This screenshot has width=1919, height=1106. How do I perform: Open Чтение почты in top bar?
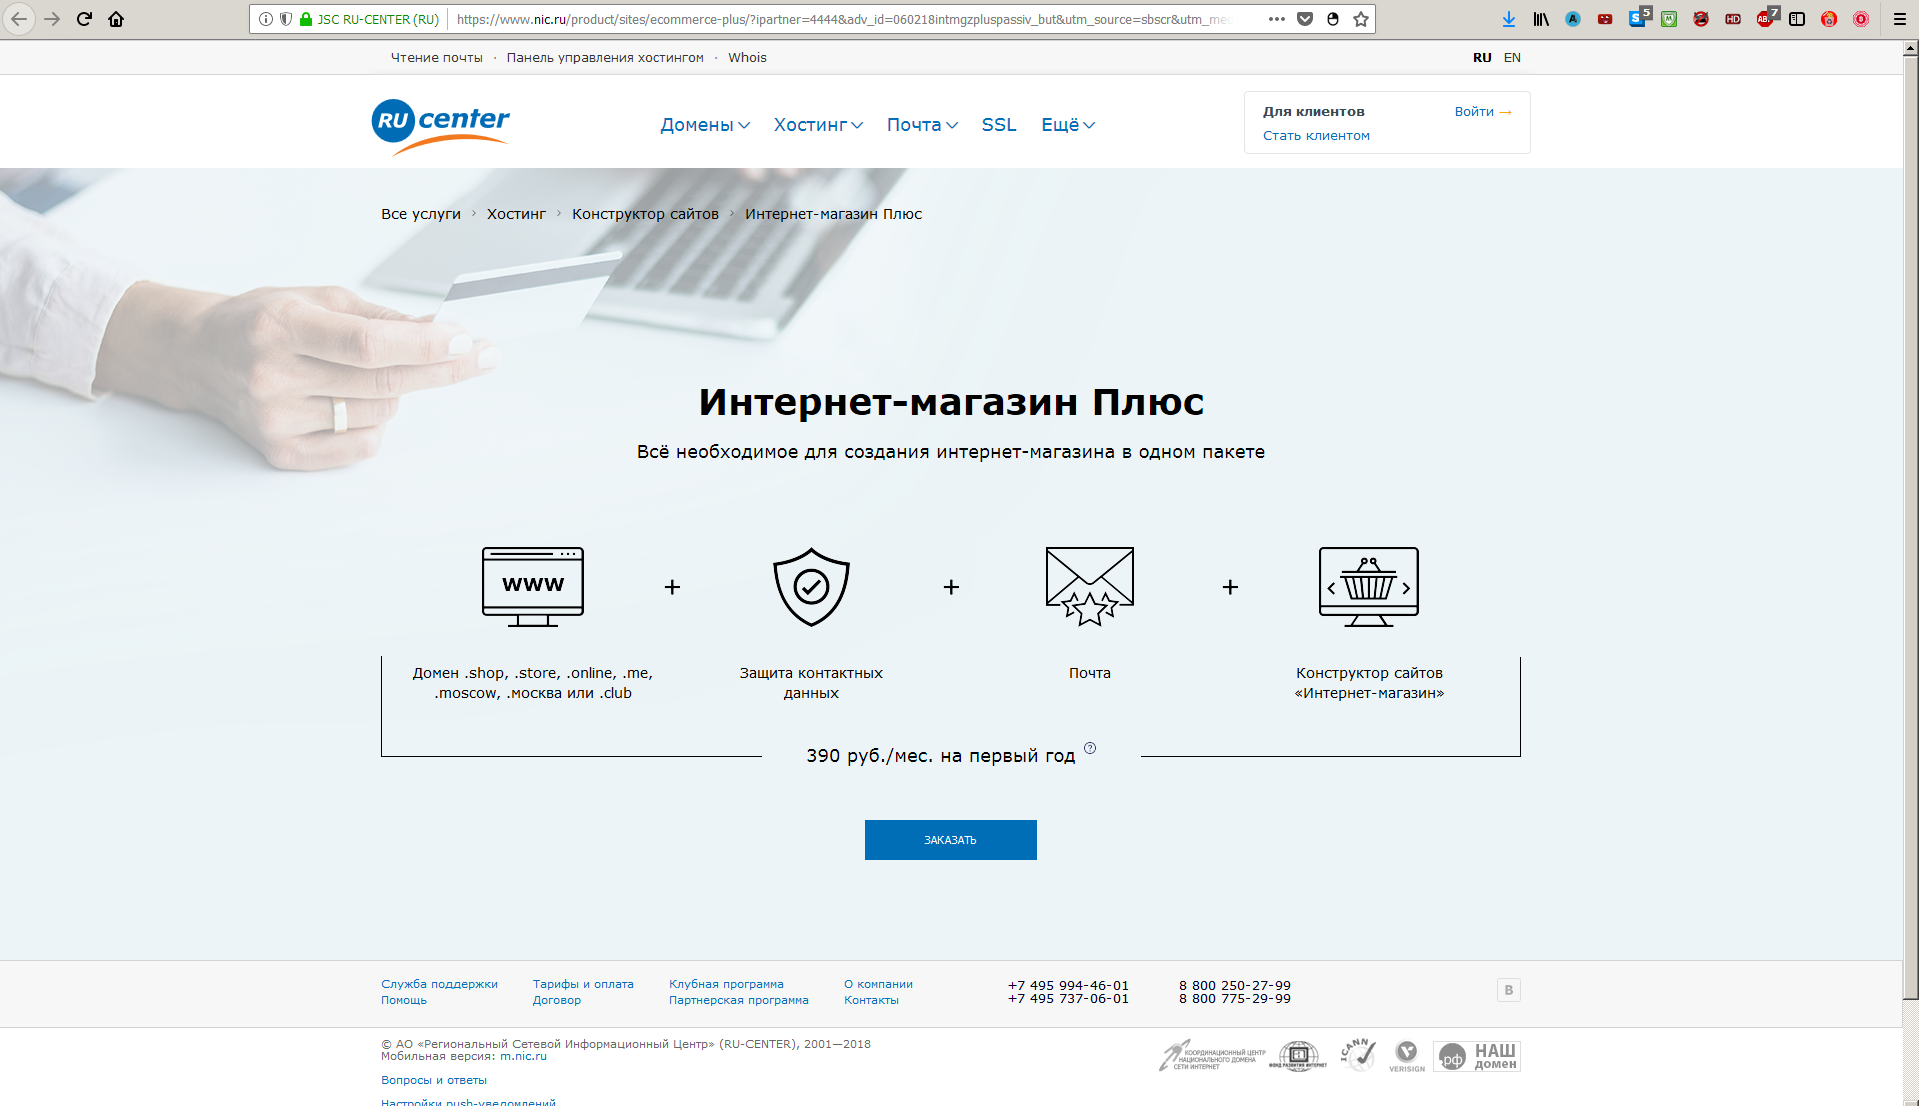tap(437, 58)
